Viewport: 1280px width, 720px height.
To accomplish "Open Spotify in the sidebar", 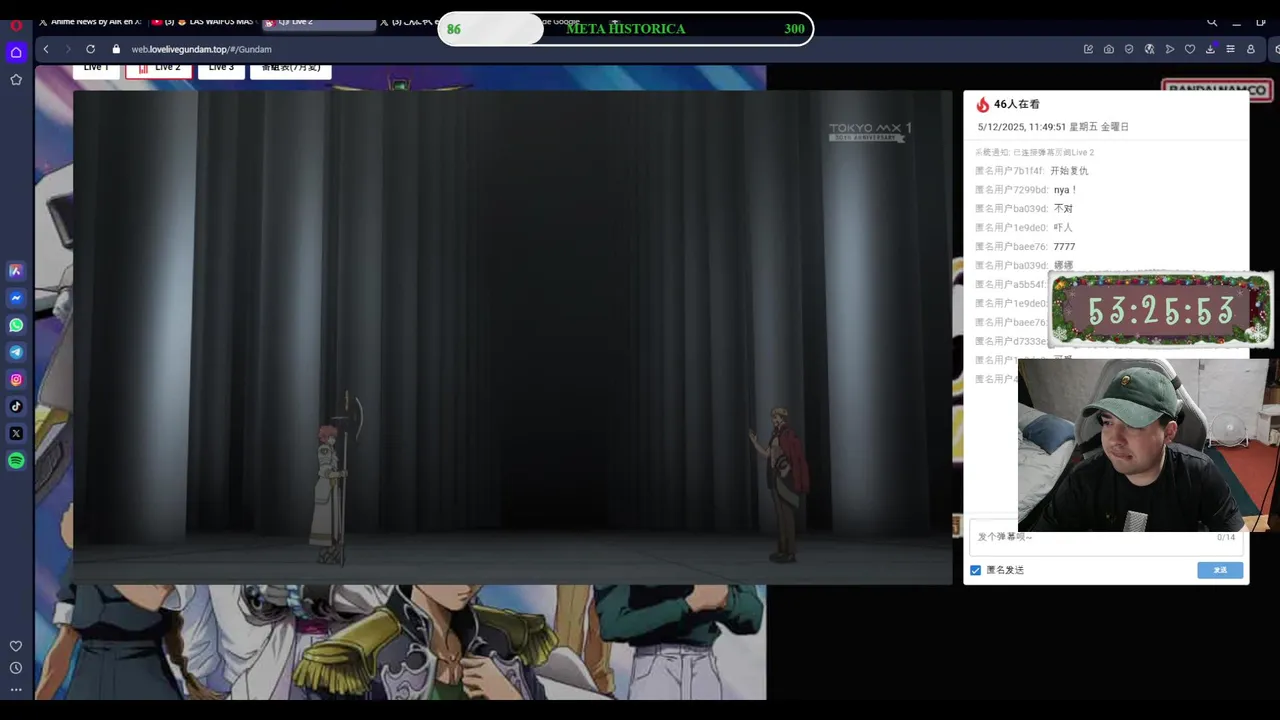I will click(x=16, y=460).
